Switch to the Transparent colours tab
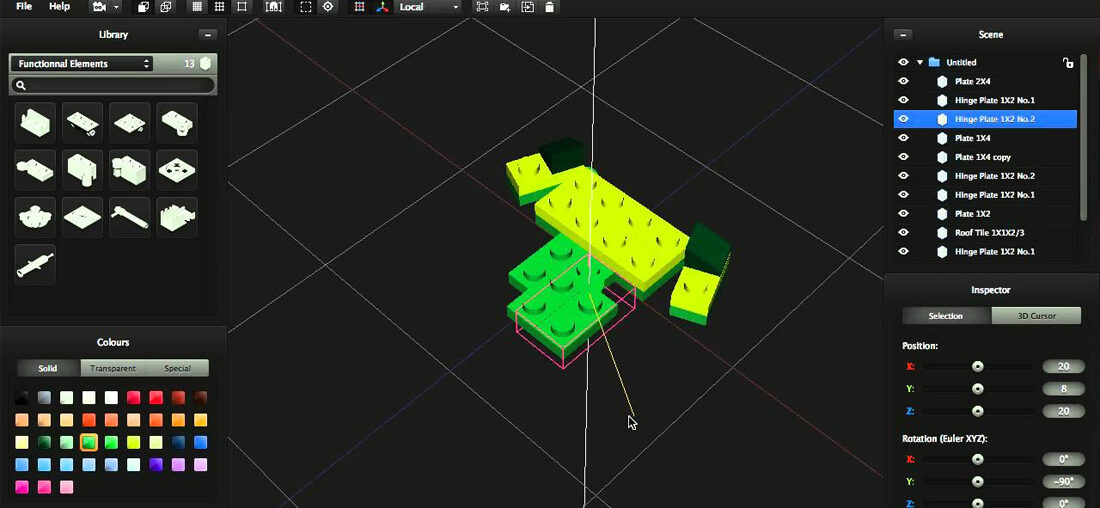The image size is (1100, 508). click(113, 368)
